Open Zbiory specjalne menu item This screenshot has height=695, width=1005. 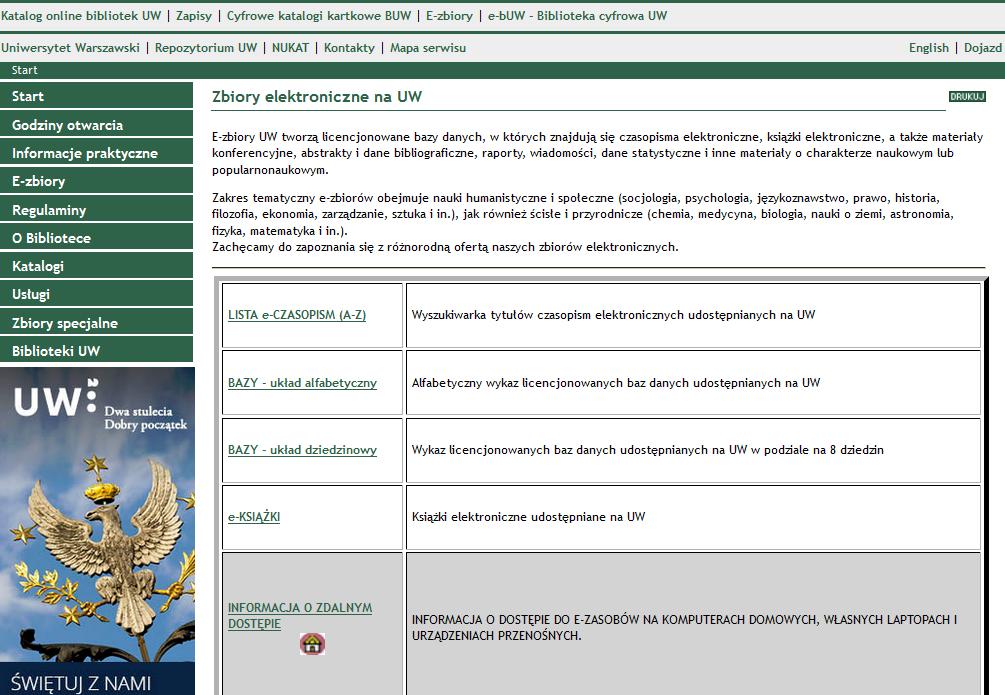96,322
